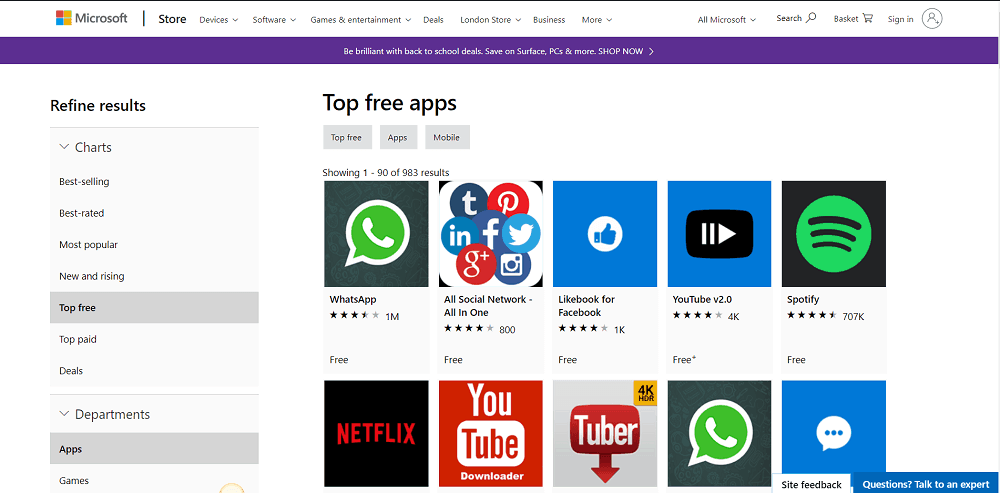Click YouTube v2.0 Free+ price
Screen dimensions: 1000x493
[x=684, y=360]
